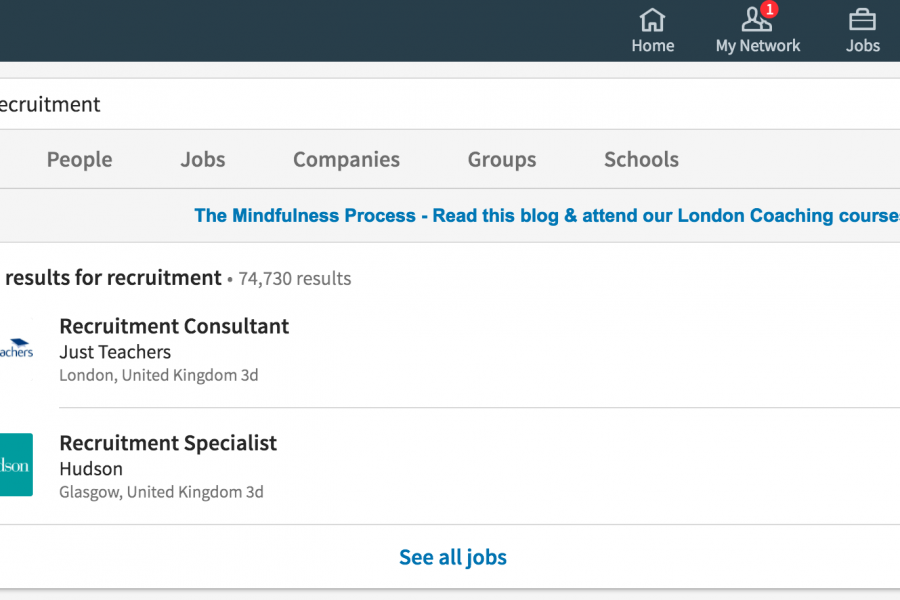Viewport: 900px width, 600px height.
Task: Click the search field containing recruitment
Action: [x=450, y=104]
